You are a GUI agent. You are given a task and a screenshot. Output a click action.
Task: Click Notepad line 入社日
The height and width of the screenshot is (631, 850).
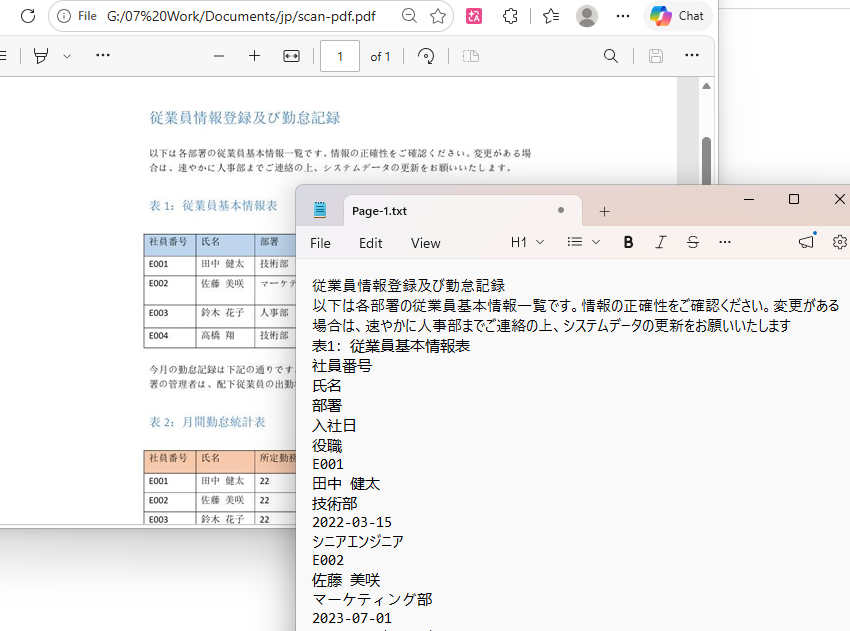click(334, 426)
